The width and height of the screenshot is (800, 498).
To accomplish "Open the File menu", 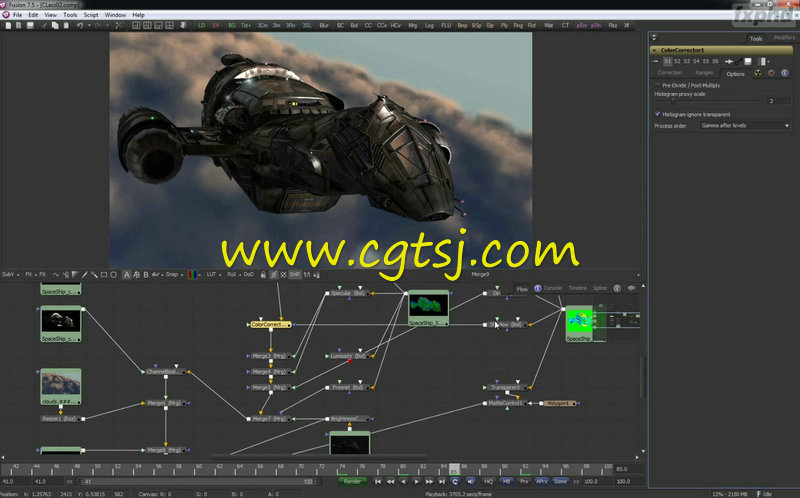I will tap(17, 15).
